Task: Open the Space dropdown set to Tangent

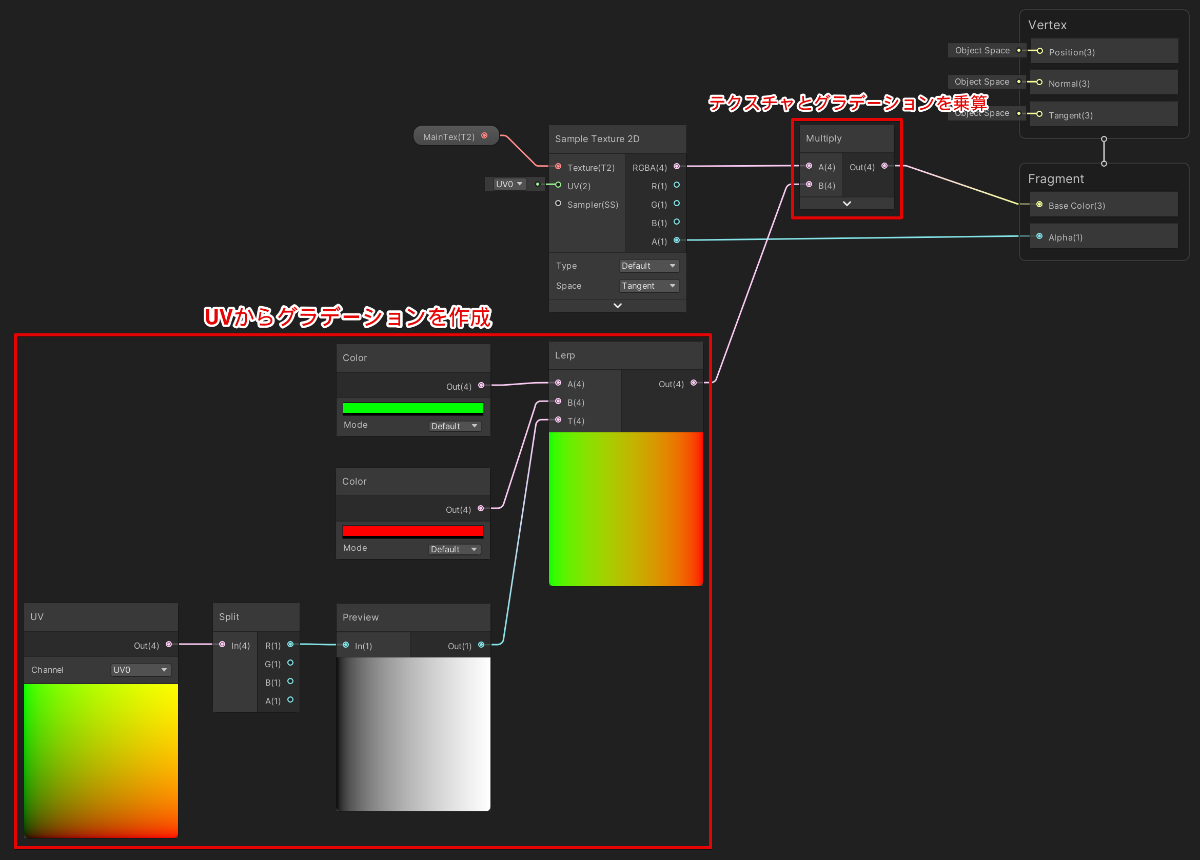Action: [x=648, y=285]
